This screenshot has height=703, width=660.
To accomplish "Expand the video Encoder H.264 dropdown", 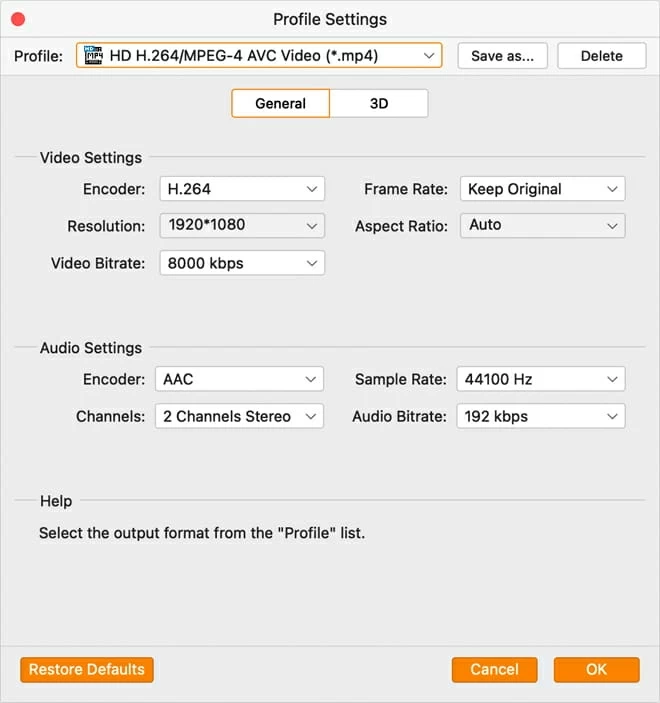I will coord(242,188).
